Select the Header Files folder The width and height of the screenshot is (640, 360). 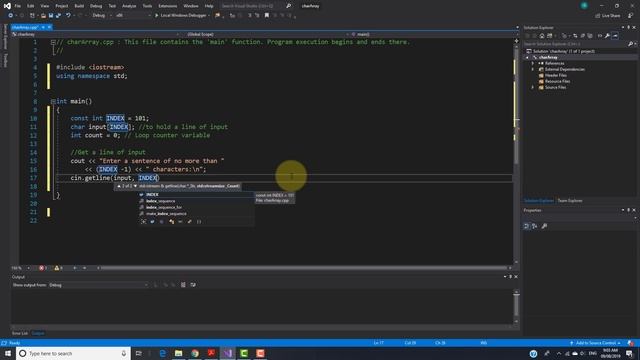556,76
